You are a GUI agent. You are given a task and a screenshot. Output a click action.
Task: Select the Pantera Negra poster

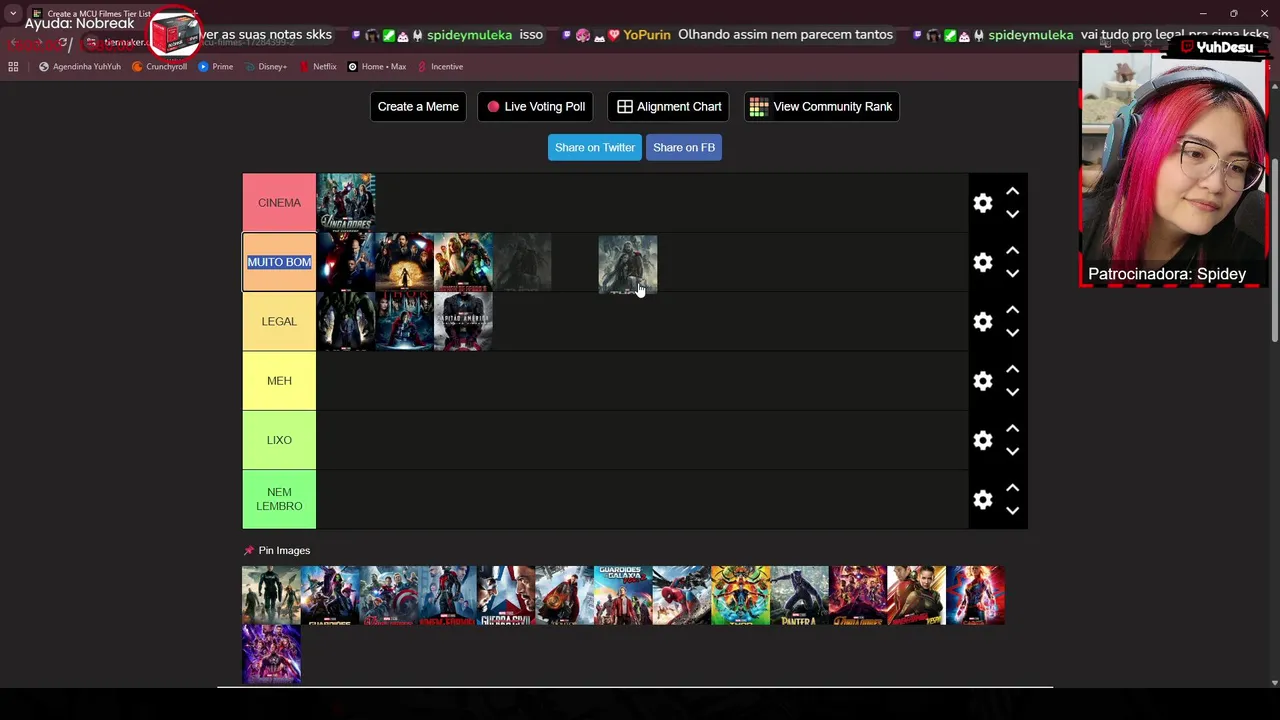coord(799,595)
